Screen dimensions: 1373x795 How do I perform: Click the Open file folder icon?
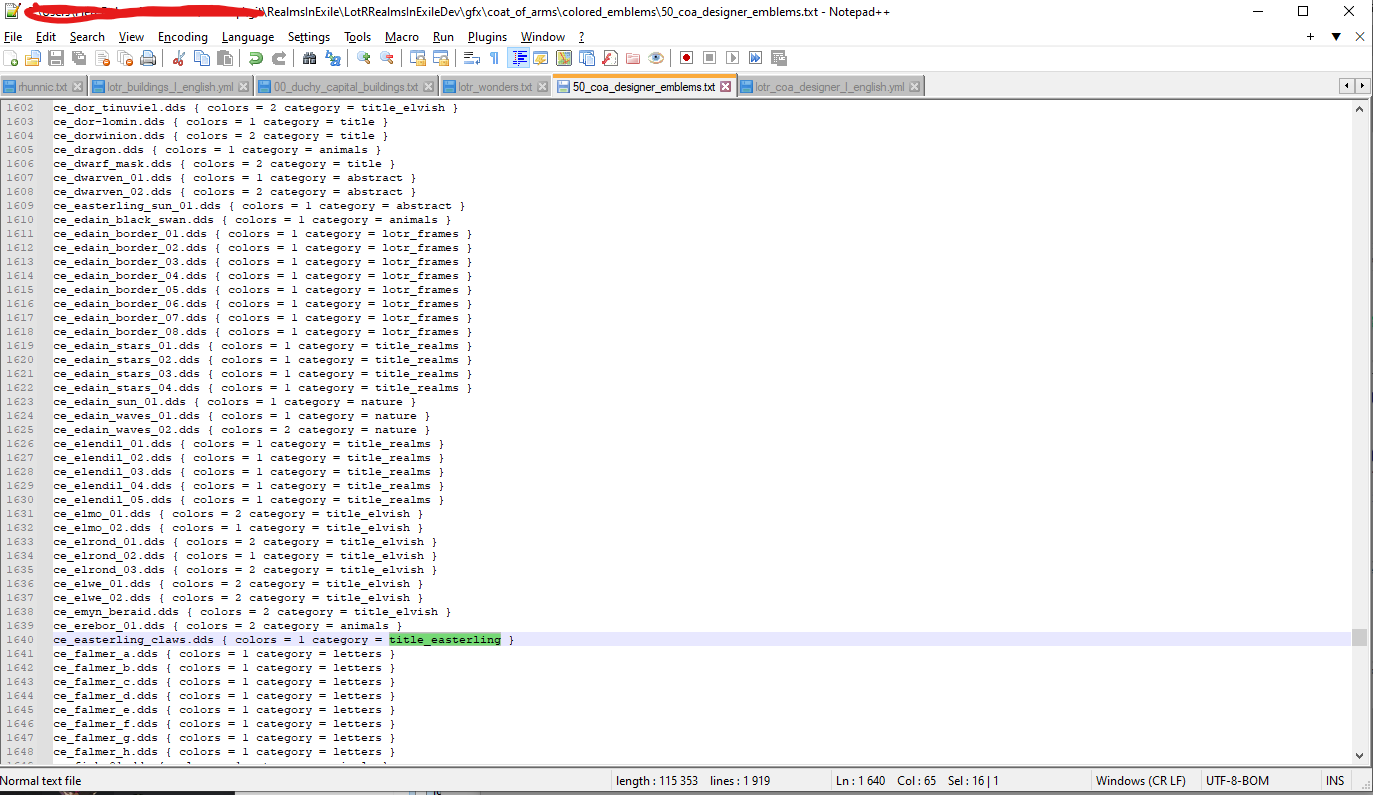(x=33, y=58)
